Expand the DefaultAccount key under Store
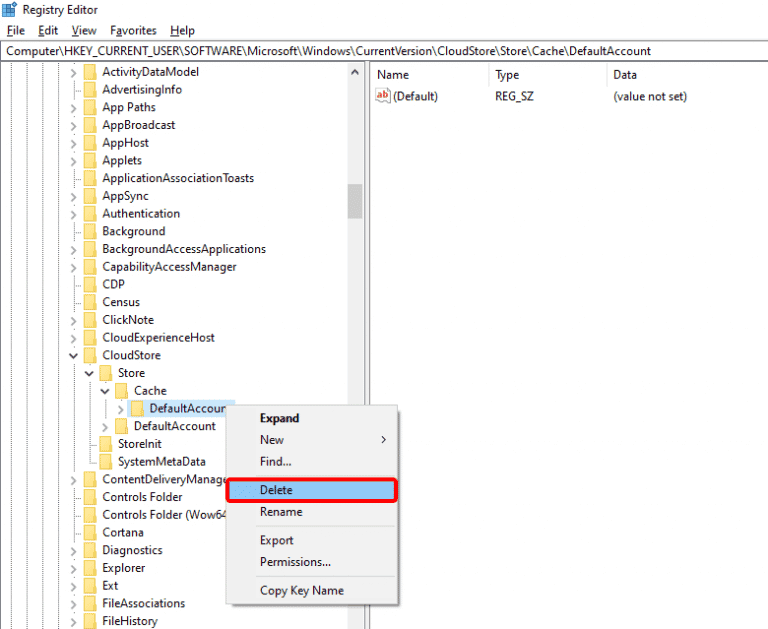This screenshot has height=629, width=768. 105,427
